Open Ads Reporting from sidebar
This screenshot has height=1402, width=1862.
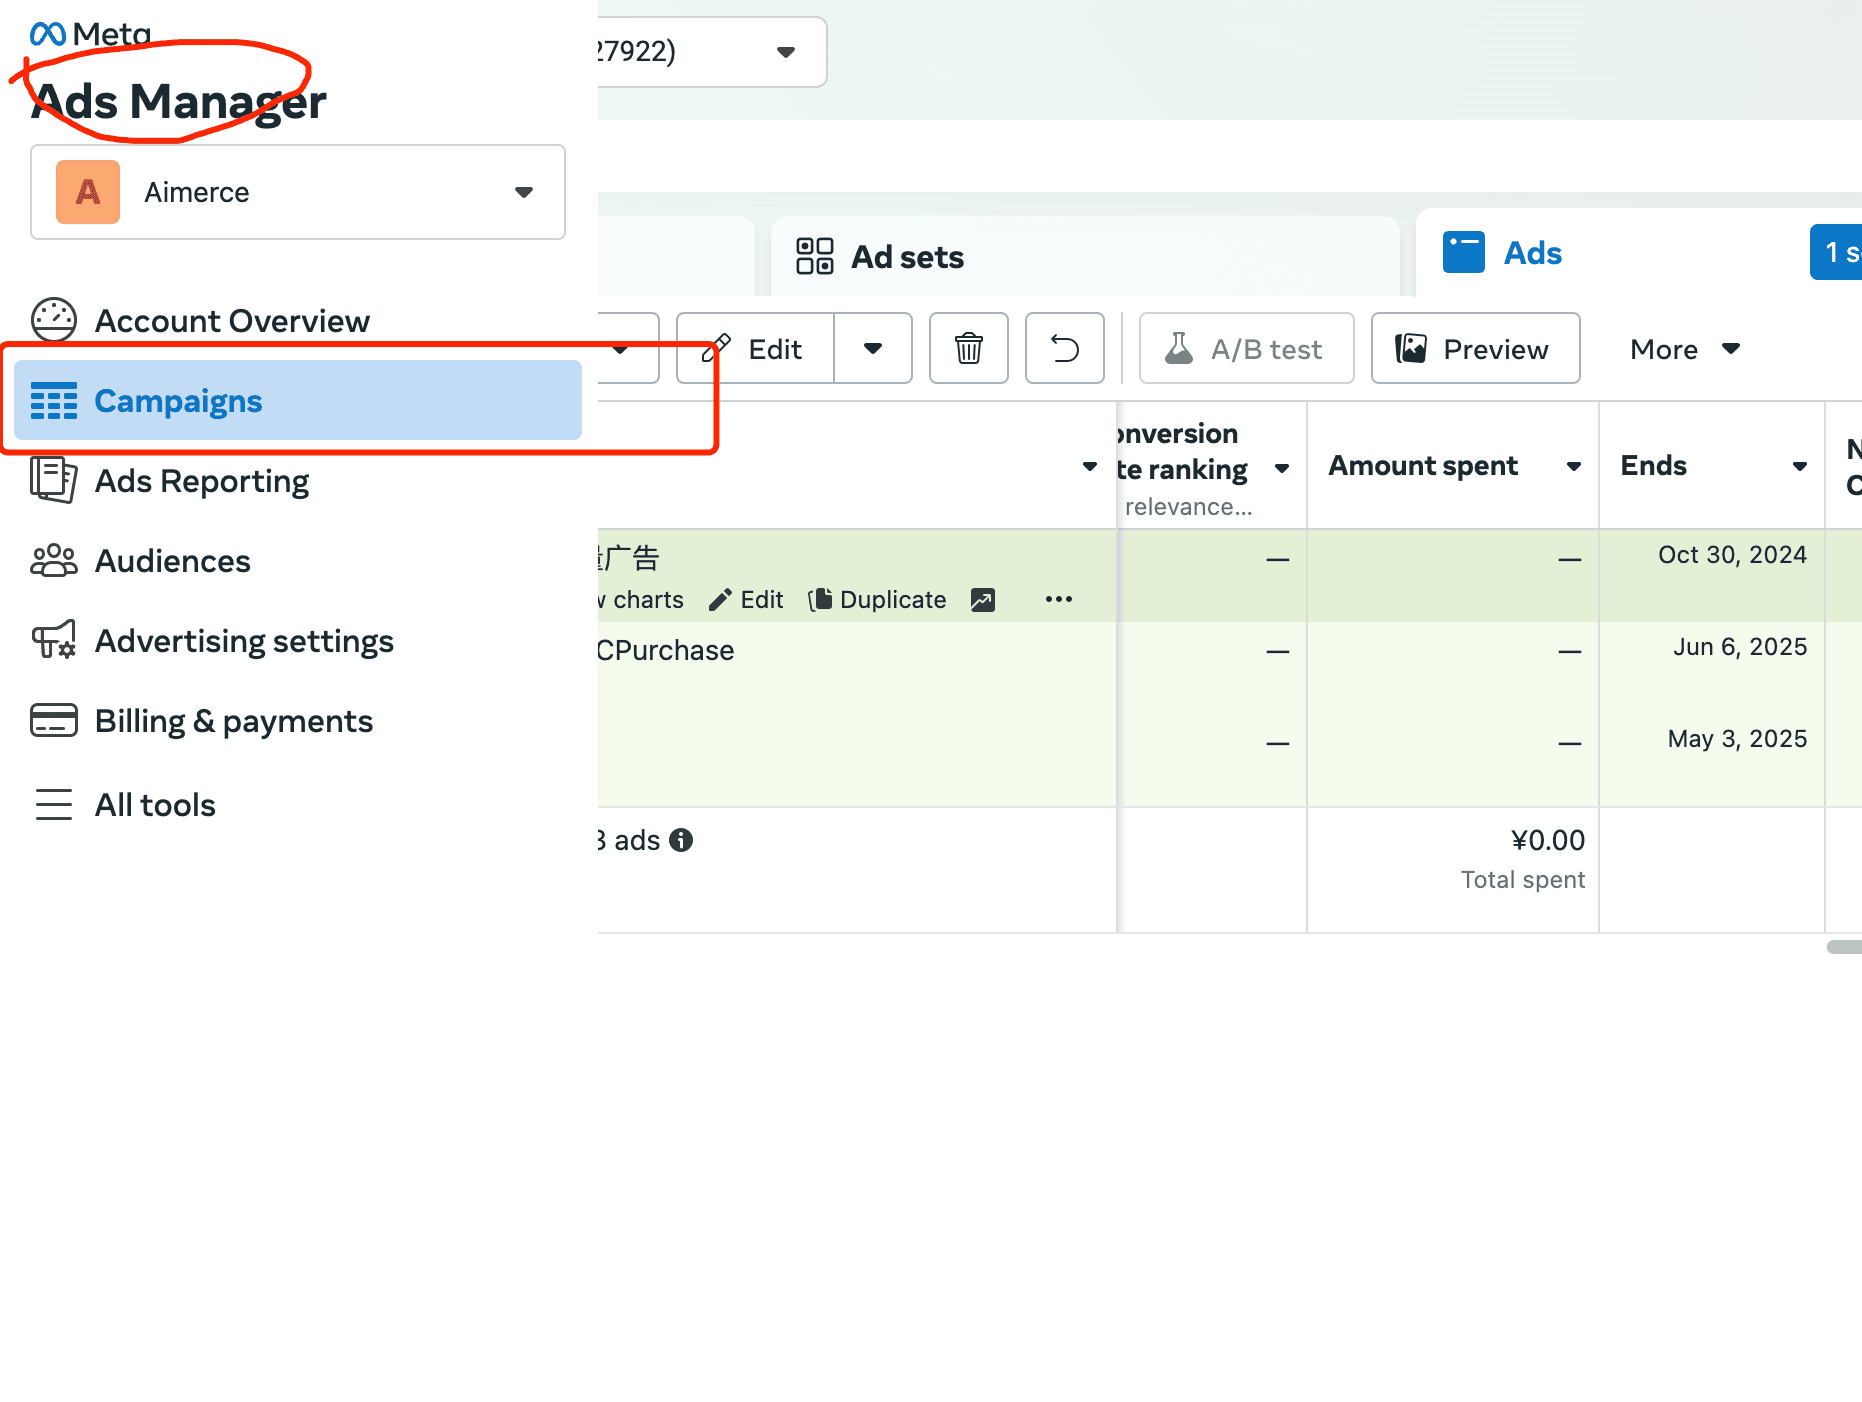tap(201, 481)
